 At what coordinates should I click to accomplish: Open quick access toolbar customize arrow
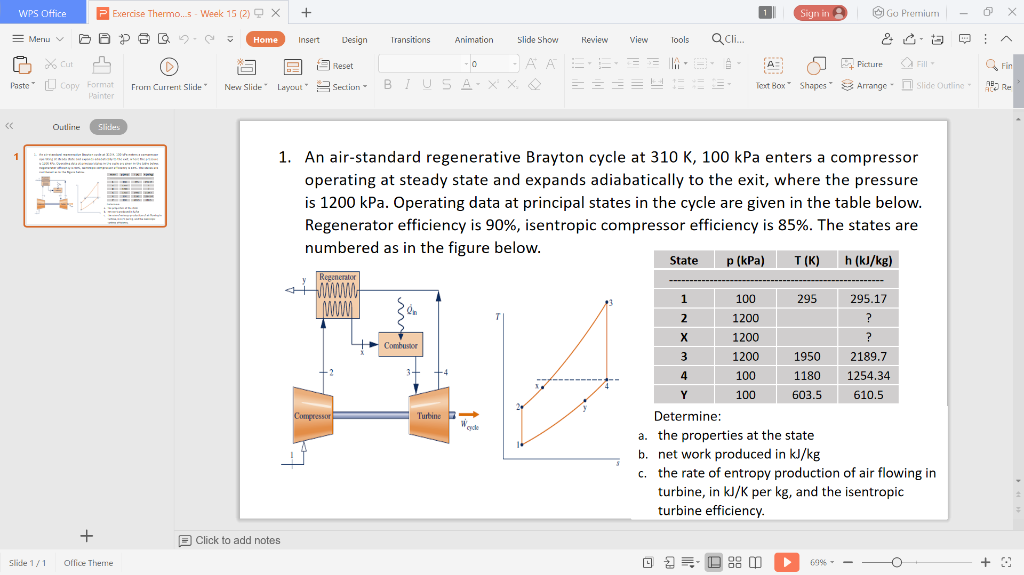click(x=230, y=39)
